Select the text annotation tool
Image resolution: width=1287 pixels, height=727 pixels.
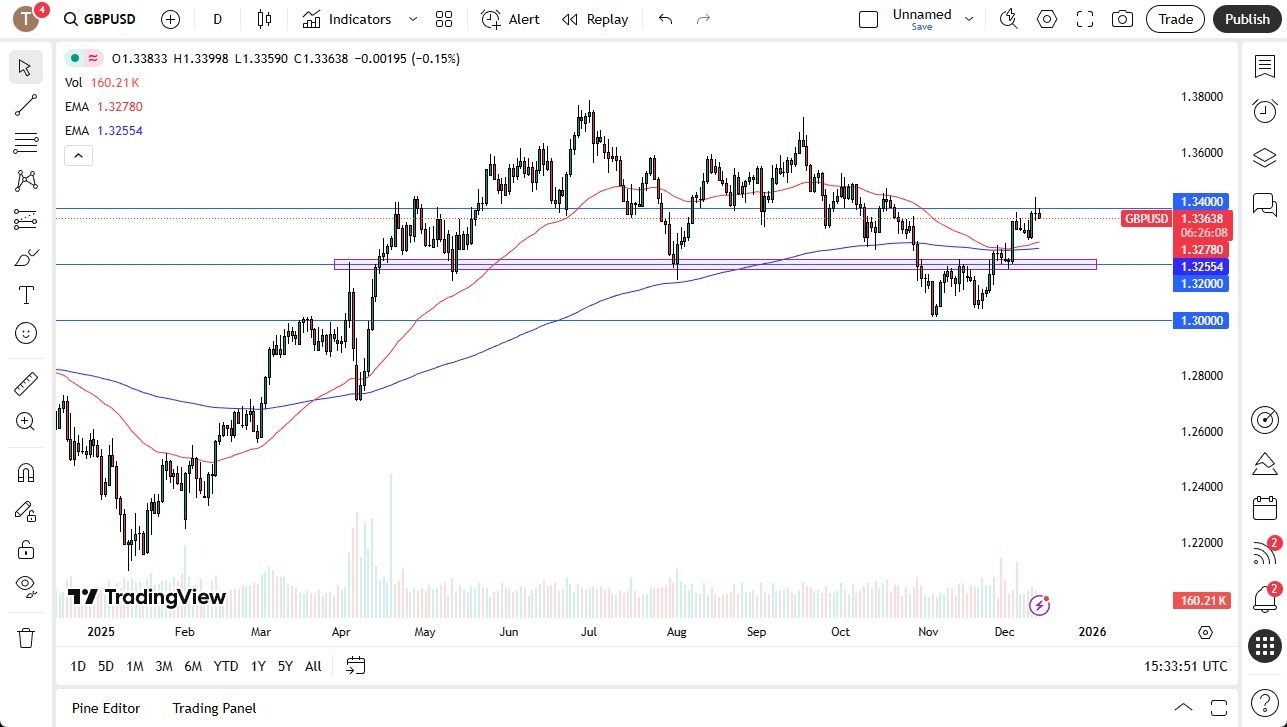tap(25, 294)
